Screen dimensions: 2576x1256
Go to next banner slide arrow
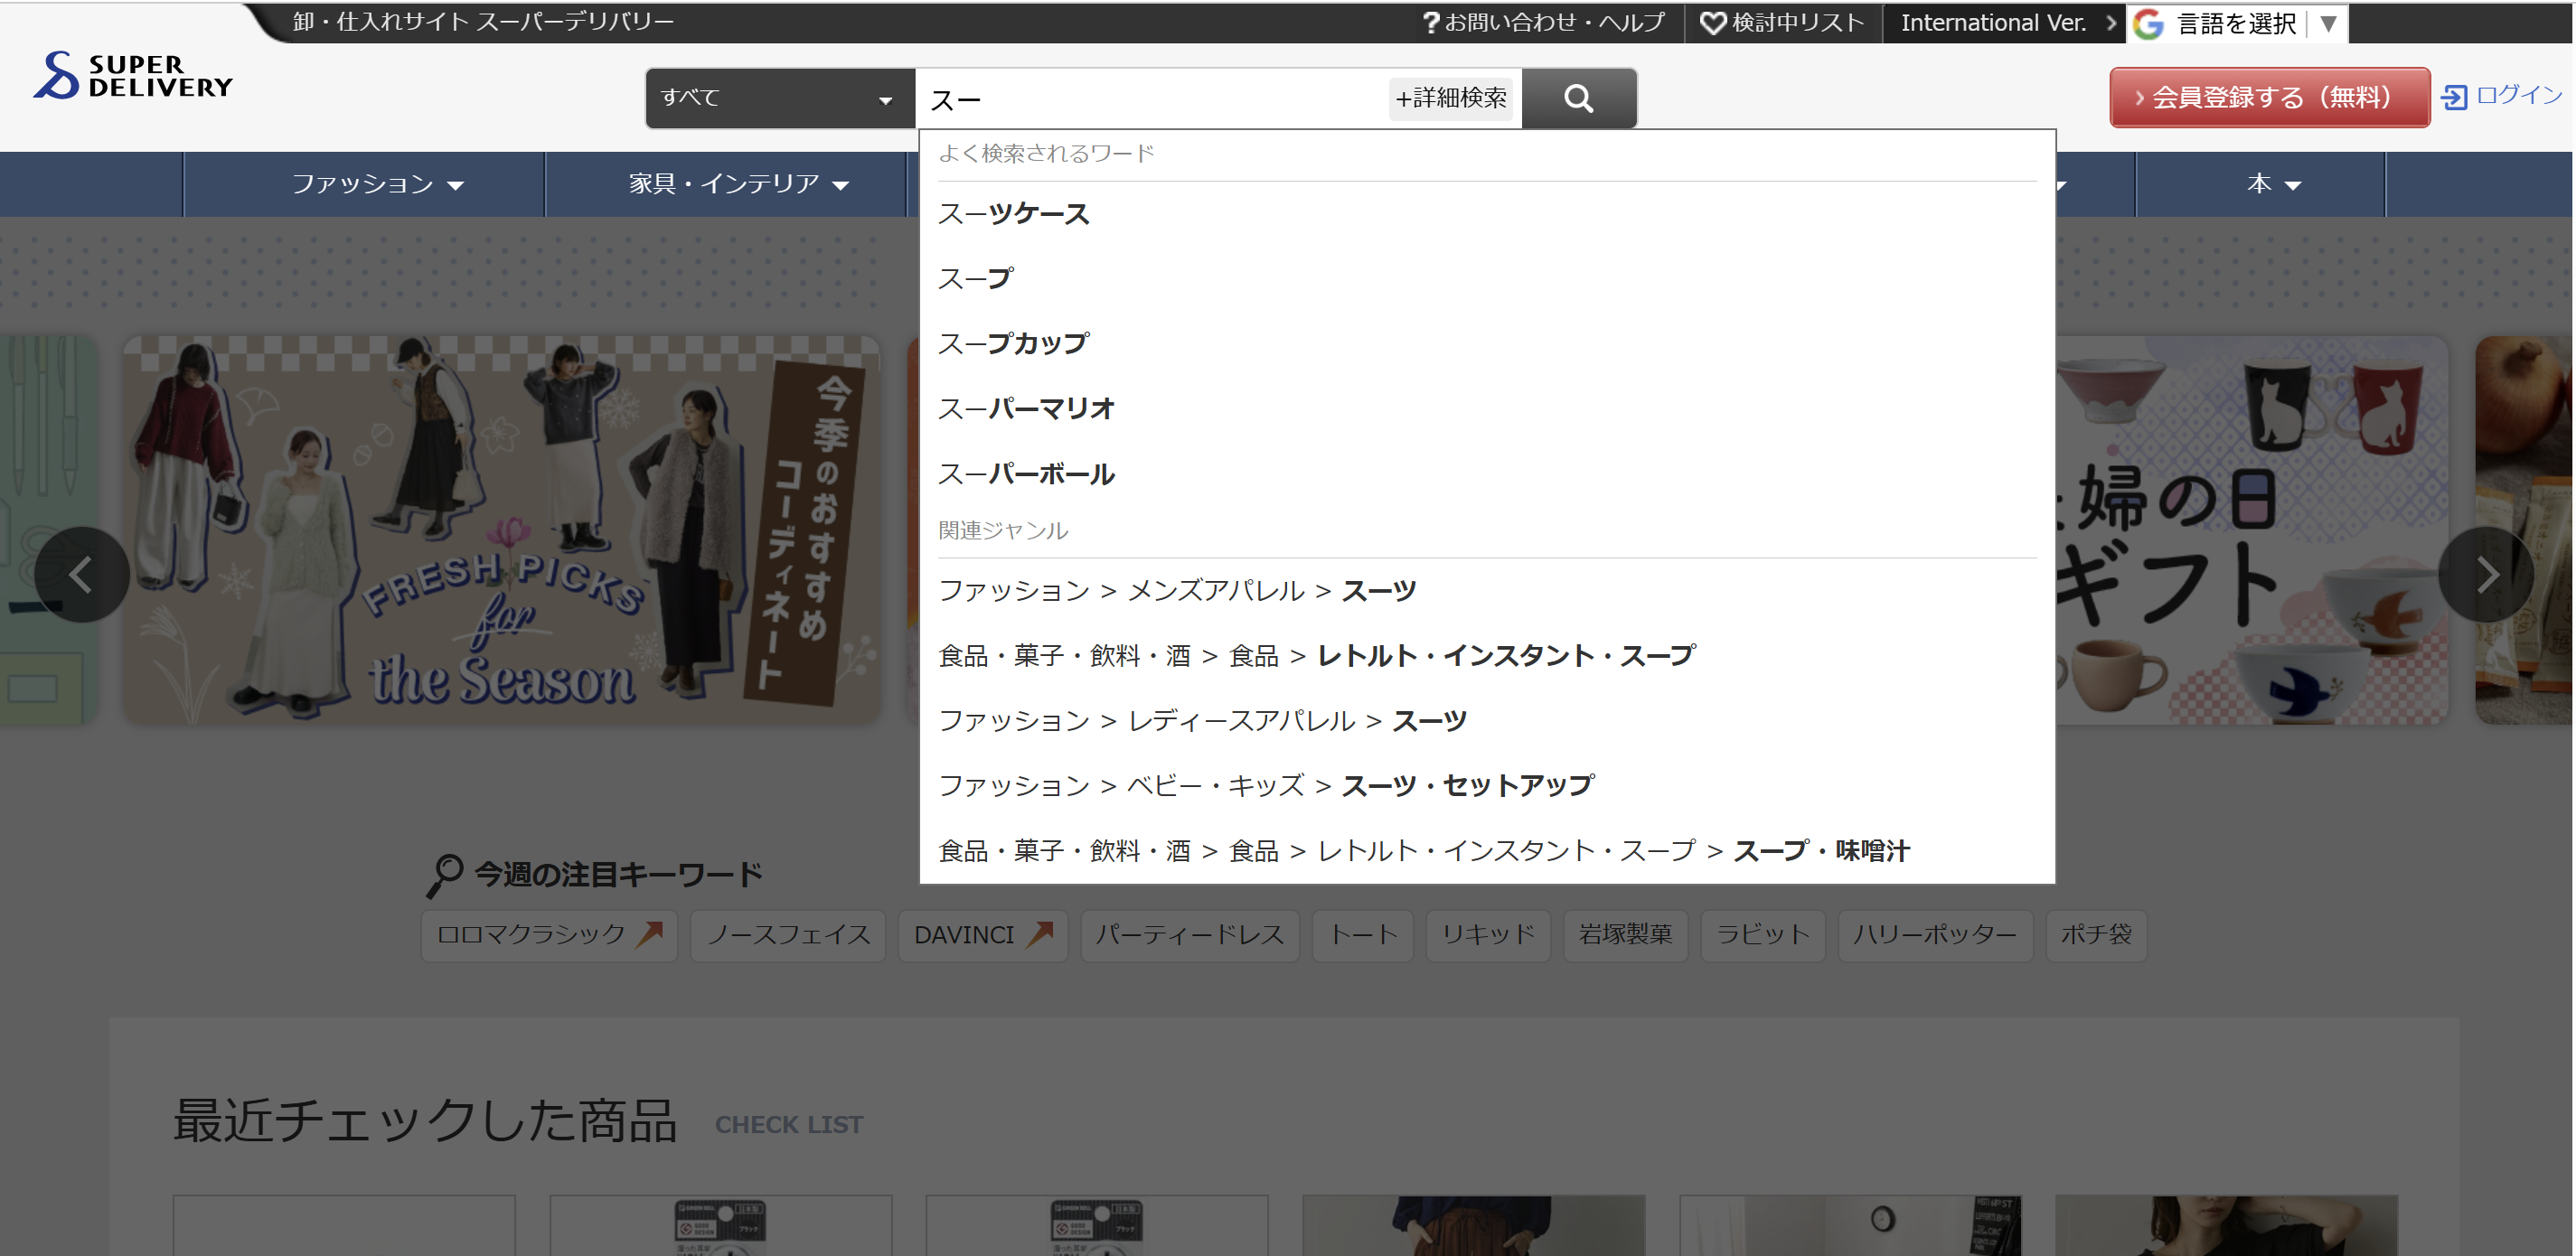pos(2486,574)
